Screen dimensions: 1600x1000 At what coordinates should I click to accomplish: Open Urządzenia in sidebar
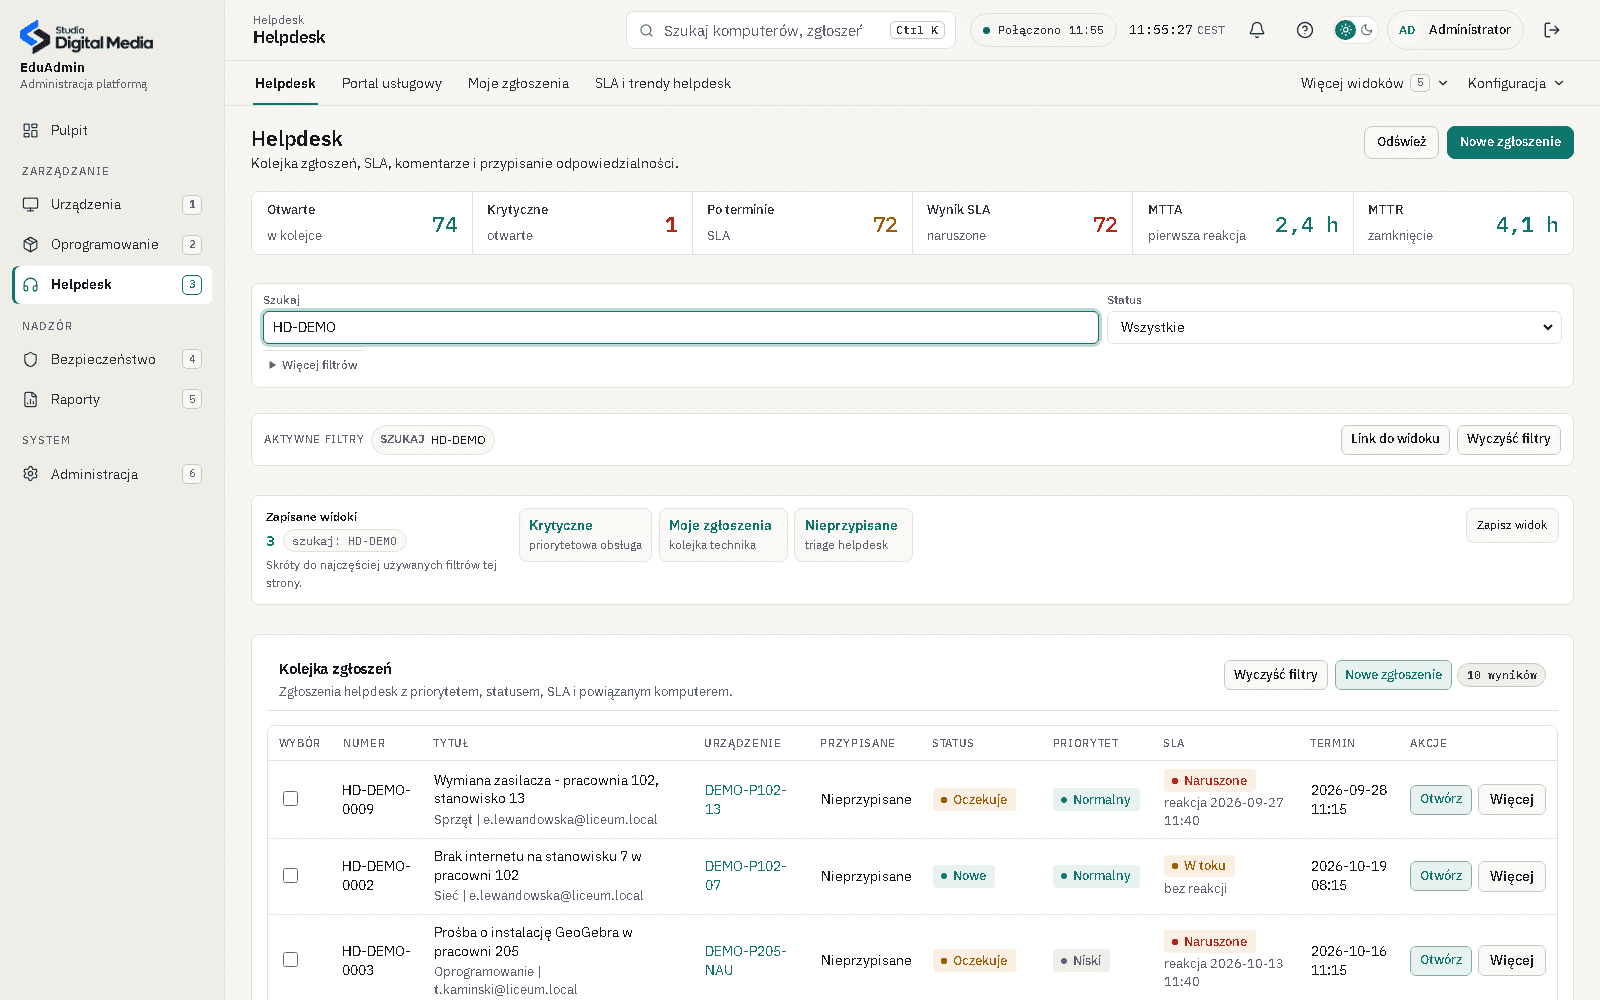[112, 204]
